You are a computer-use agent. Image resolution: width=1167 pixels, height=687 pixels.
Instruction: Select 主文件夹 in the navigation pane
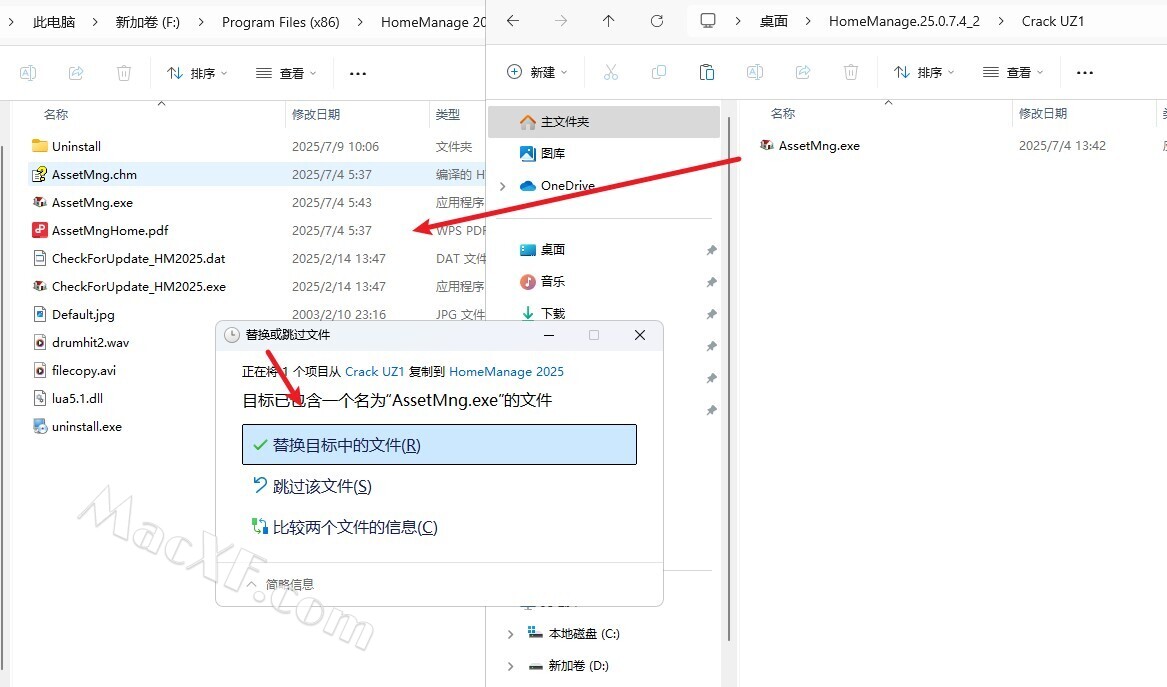604,121
